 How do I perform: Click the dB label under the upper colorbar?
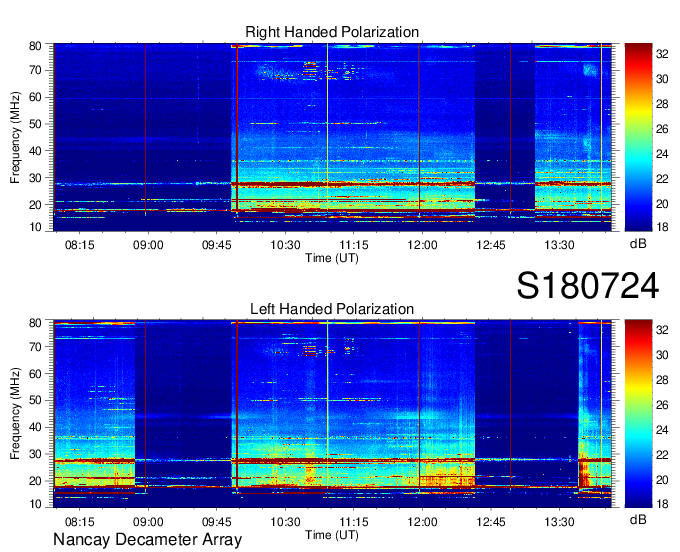coord(638,244)
